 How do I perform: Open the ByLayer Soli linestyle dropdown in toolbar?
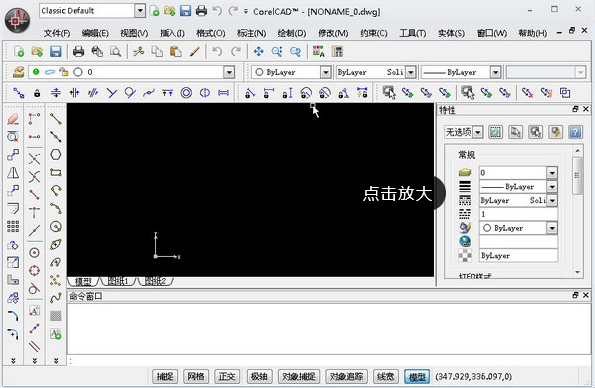(x=411, y=72)
